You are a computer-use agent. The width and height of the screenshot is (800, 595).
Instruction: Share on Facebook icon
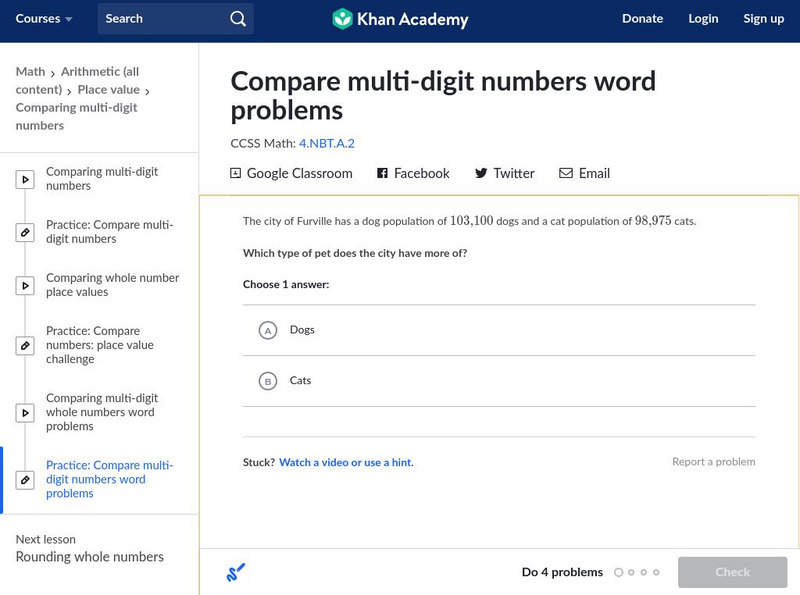pyautogui.click(x=382, y=173)
